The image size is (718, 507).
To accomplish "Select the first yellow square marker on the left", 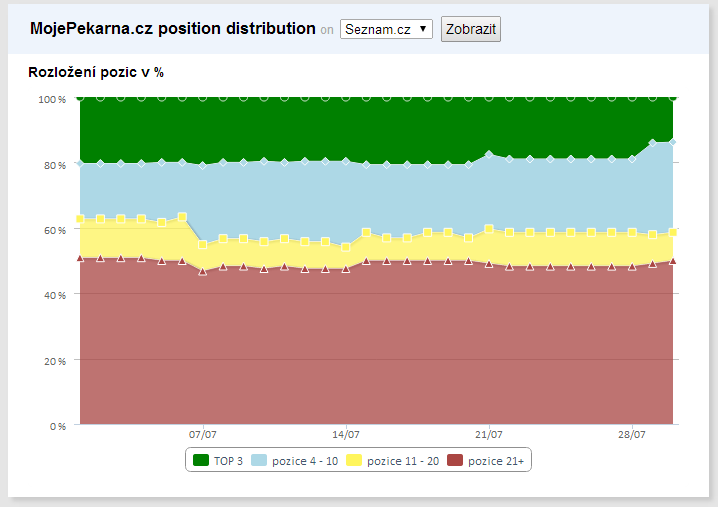I will [x=80, y=219].
